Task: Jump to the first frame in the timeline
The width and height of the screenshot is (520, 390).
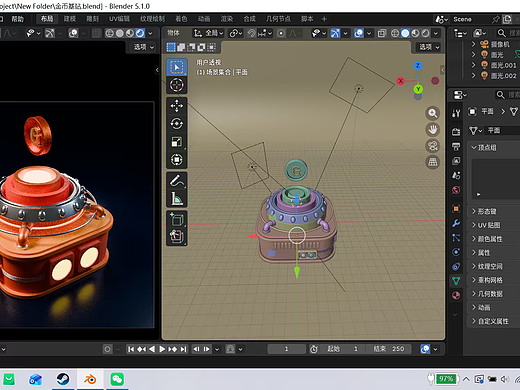Action: [131, 349]
